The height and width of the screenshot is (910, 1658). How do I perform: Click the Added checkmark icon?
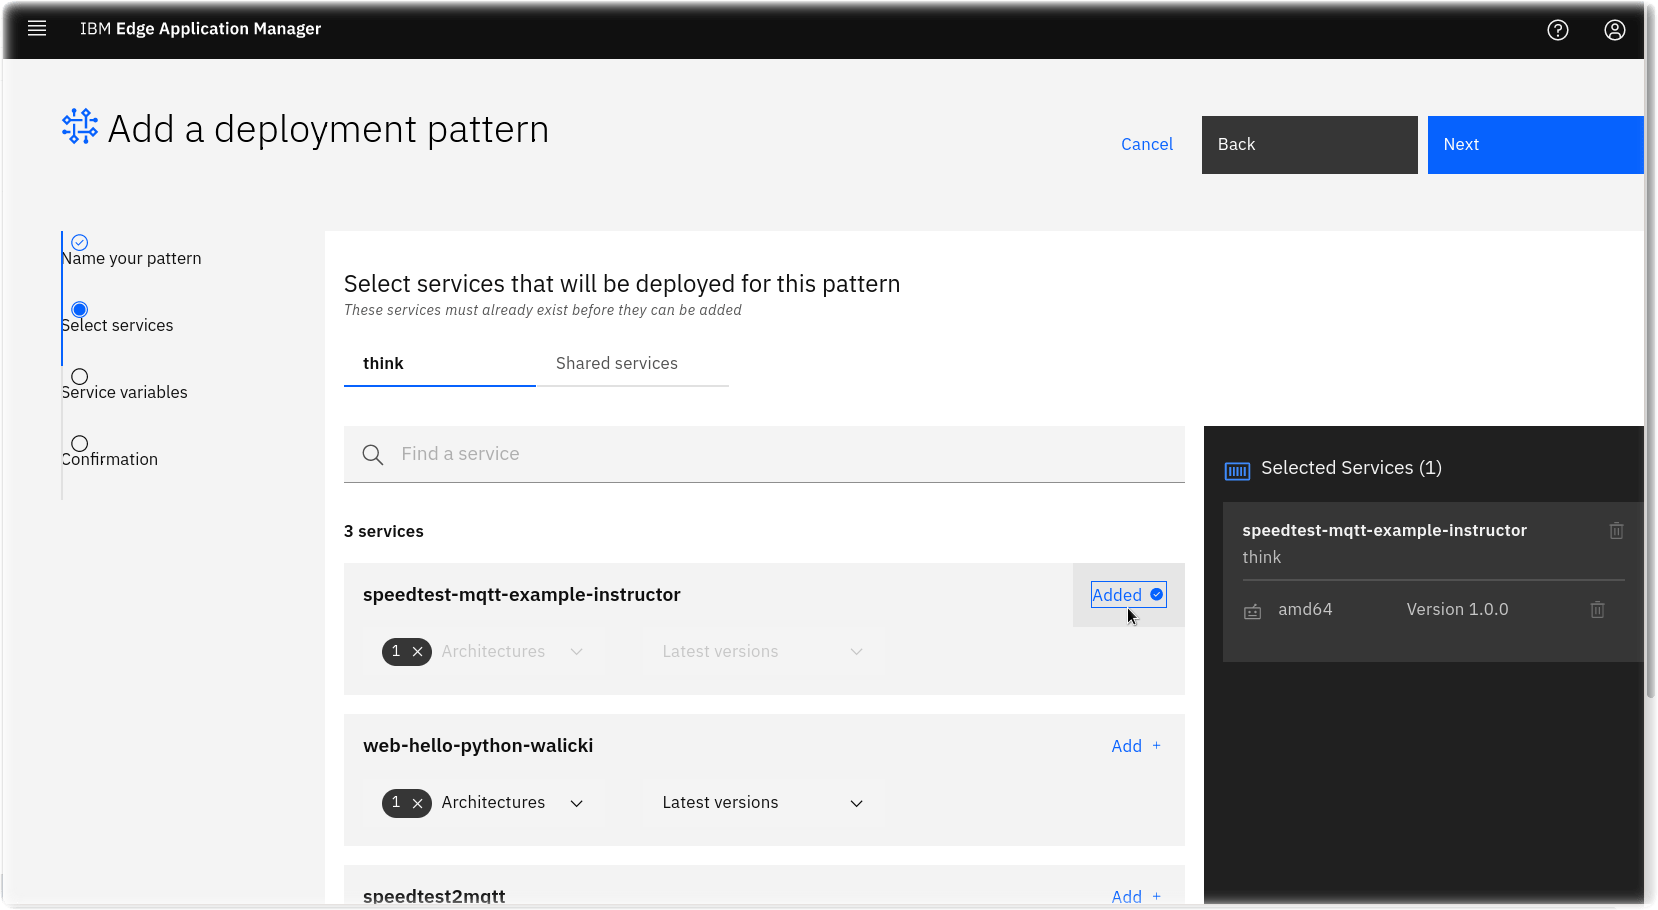[x=1157, y=594]
